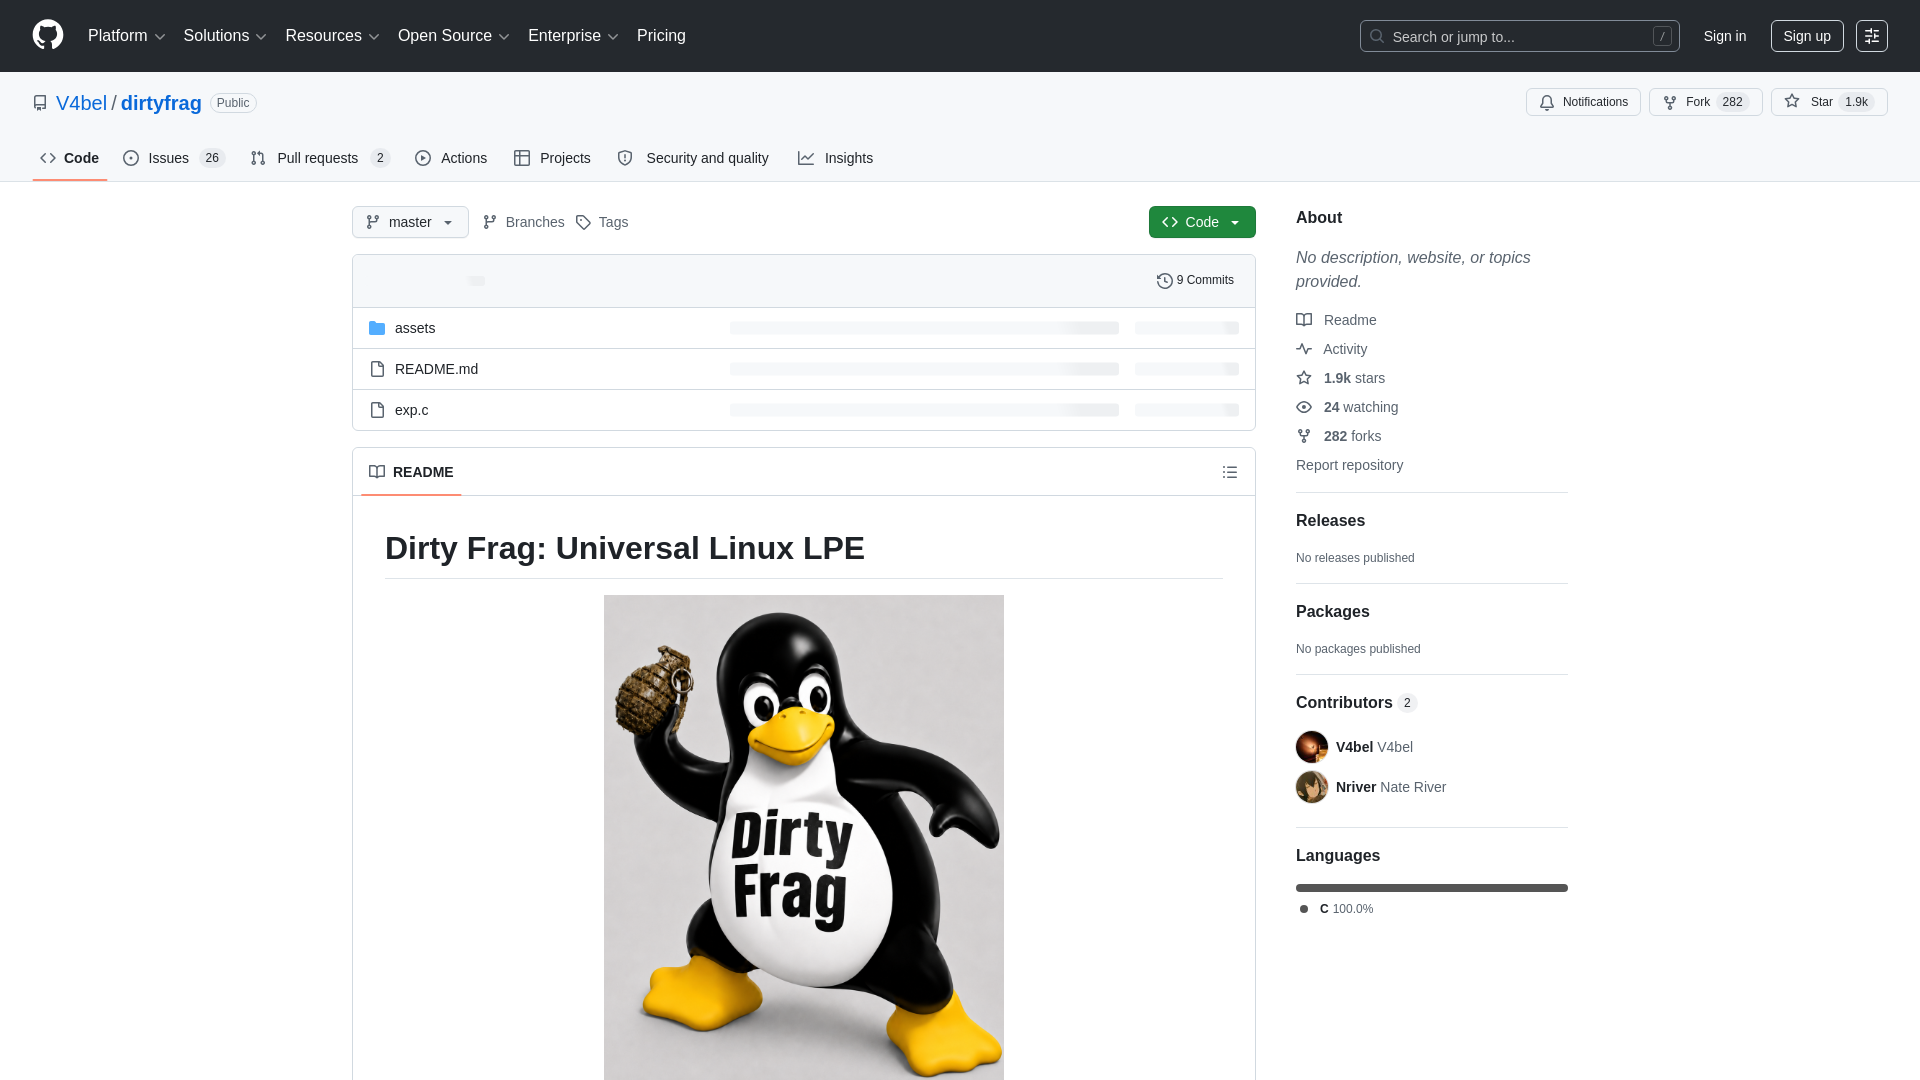The height and width of the screenshot is (1080, 1920).
Task: Click the README.md file icon
Action: [x=377, y=369]
